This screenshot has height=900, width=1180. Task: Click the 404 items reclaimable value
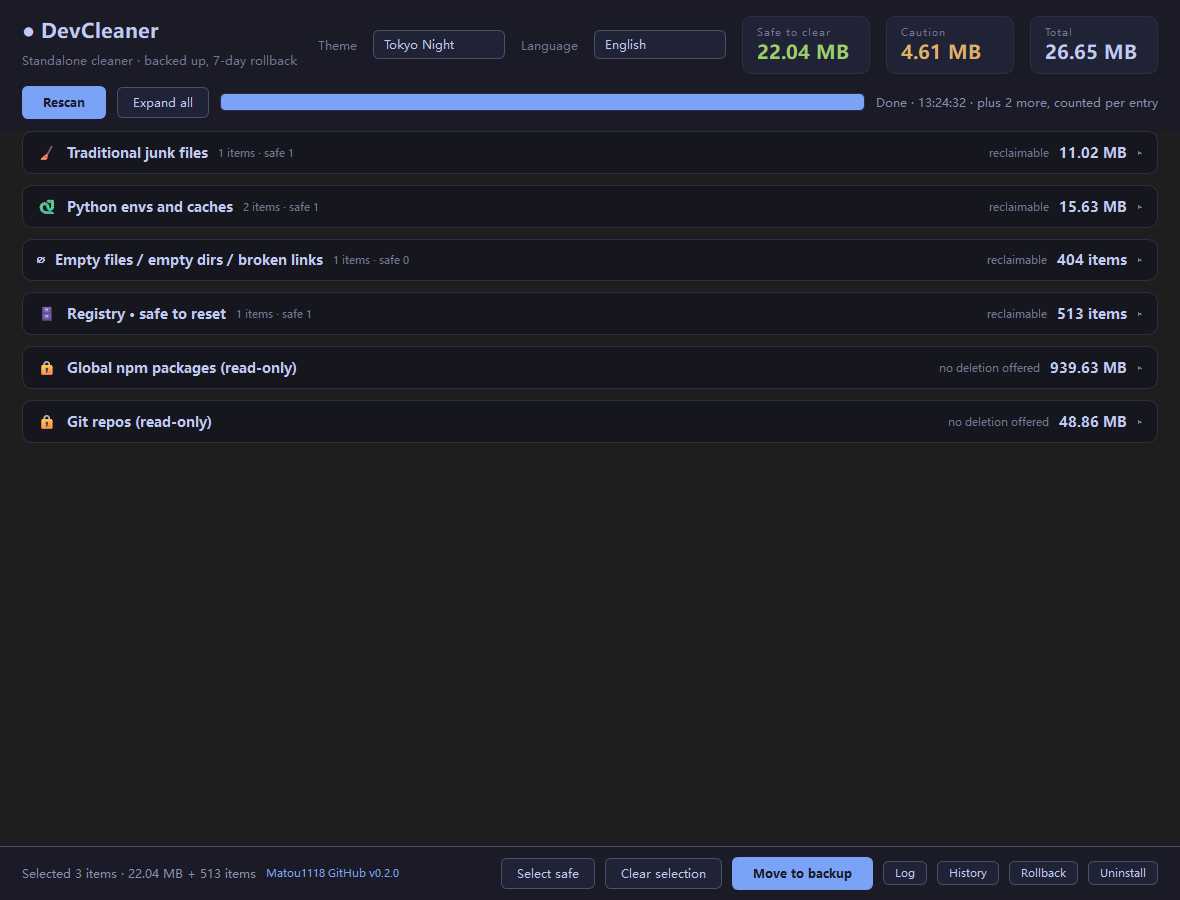(x=1092, y=260)
